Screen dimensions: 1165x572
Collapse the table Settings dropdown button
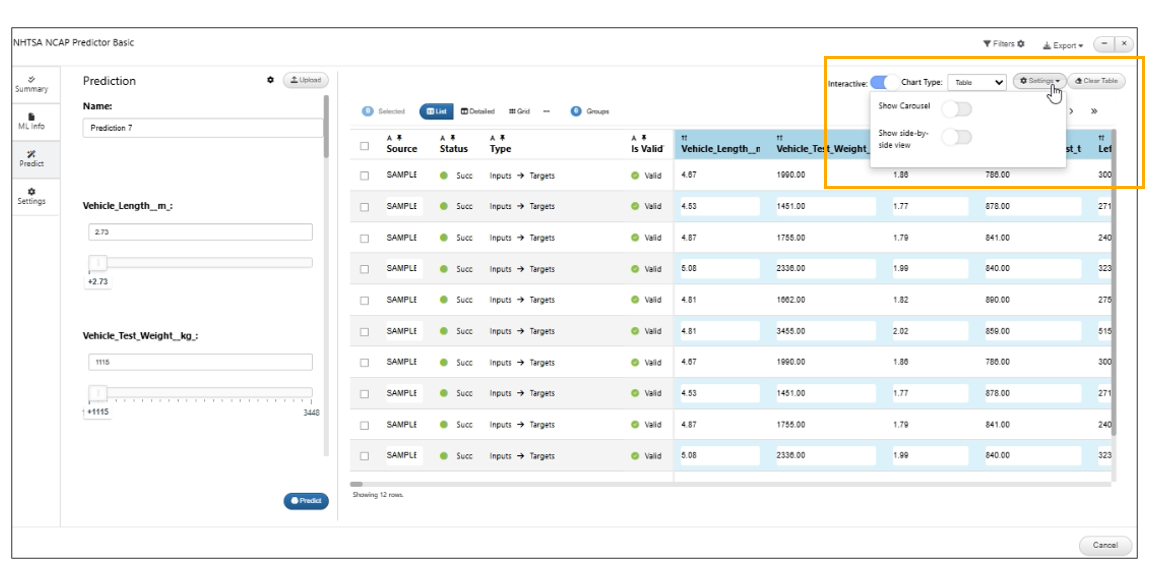[1039, 81]
